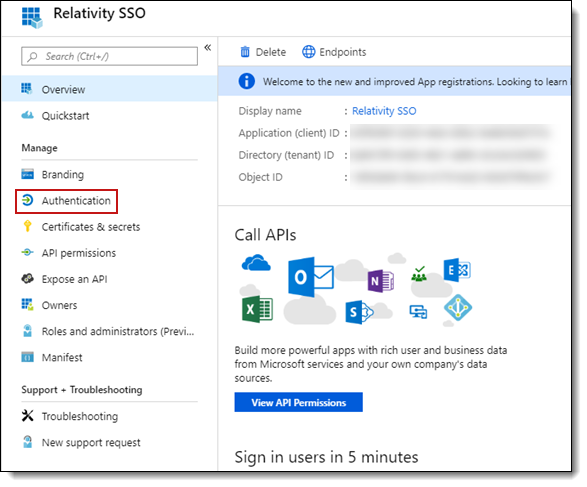Create a New support request
This screenshot has height=487, width=587.
click(x=109, y=442)
